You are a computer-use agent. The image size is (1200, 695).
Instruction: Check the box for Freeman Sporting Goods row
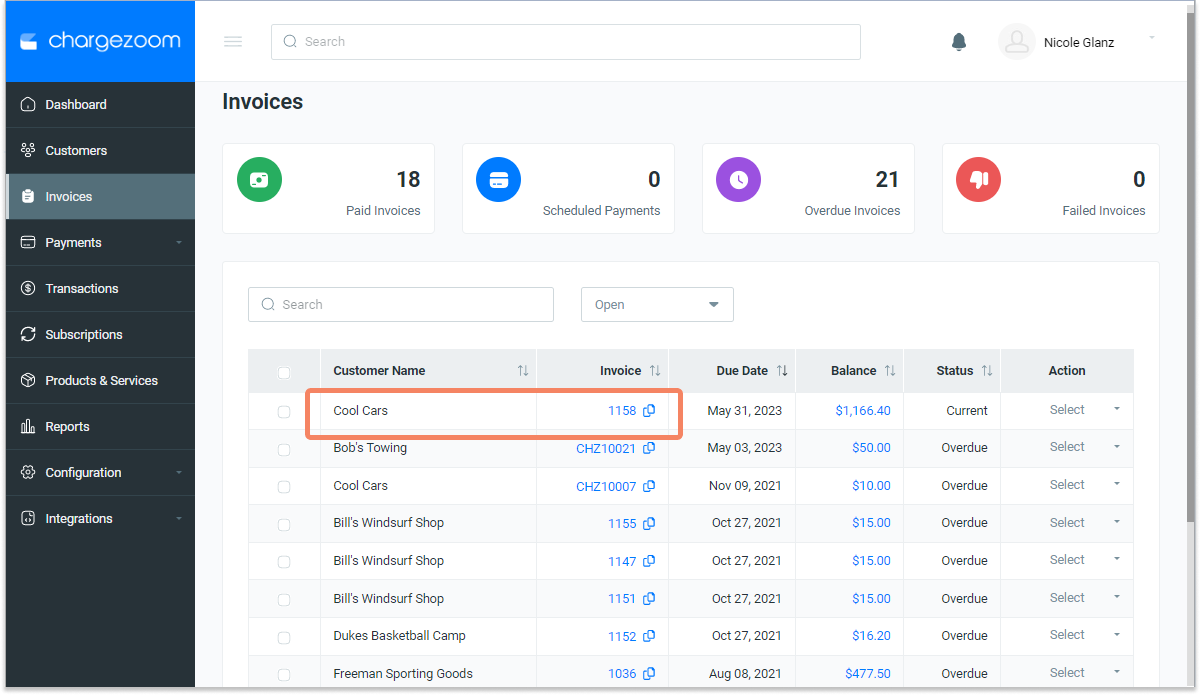(x=284, y=675)
